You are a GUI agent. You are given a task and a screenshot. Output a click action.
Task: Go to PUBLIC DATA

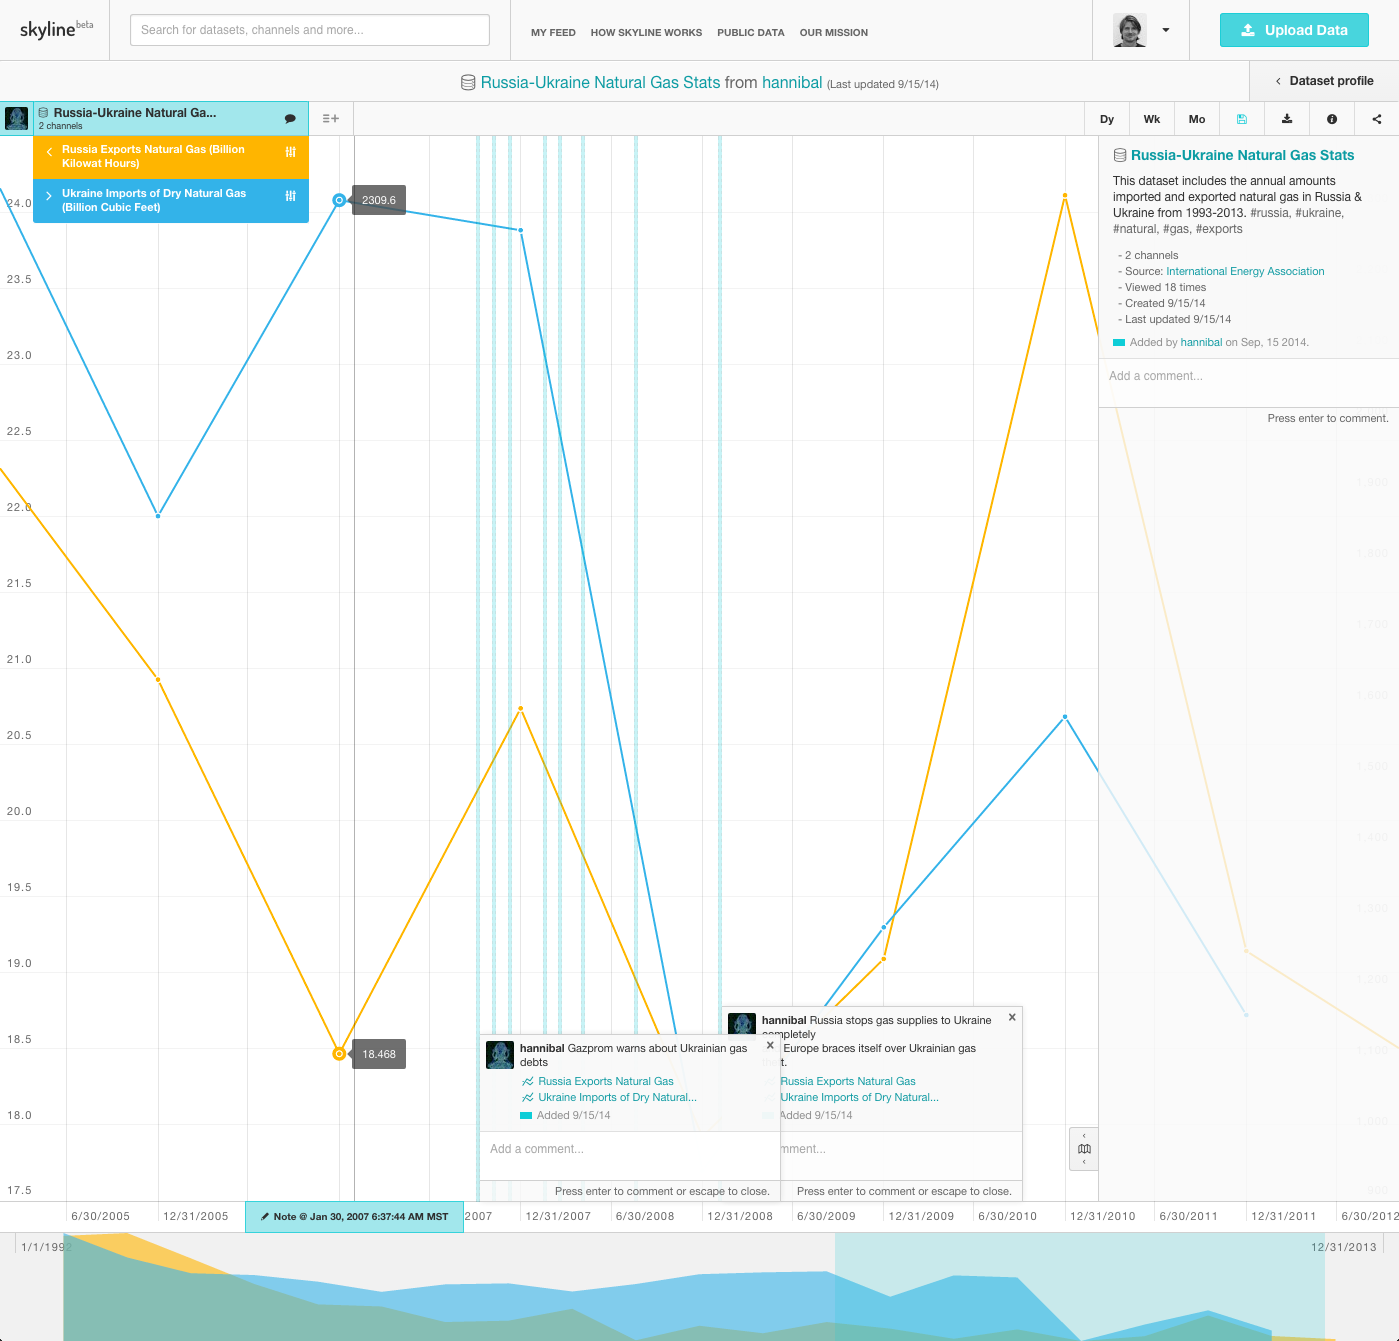(751, 33)
